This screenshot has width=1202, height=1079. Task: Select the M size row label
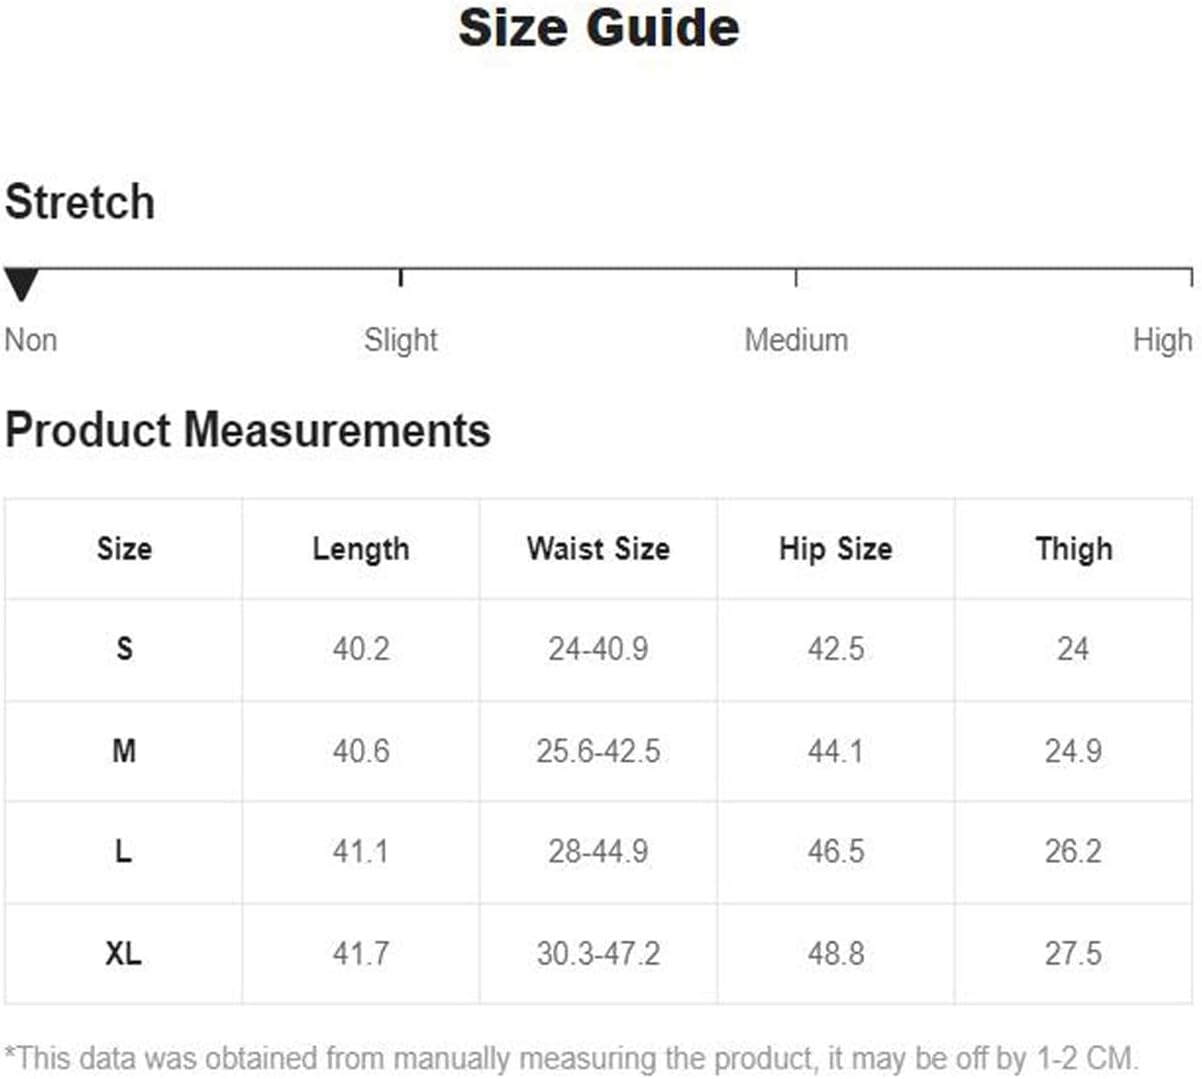(124, 750)
